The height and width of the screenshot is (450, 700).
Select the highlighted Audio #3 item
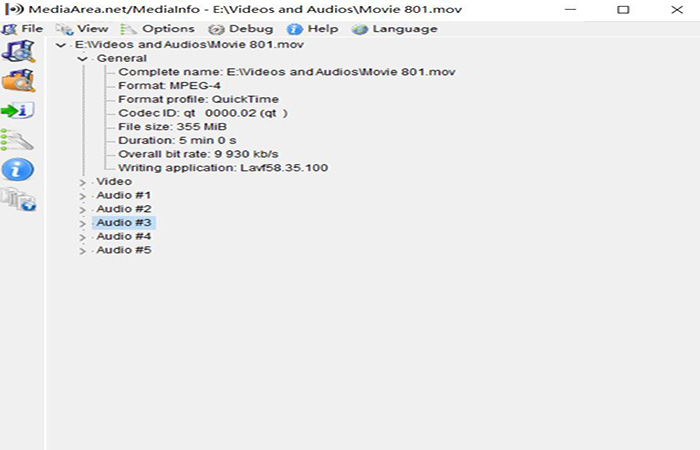click(124, 222)
